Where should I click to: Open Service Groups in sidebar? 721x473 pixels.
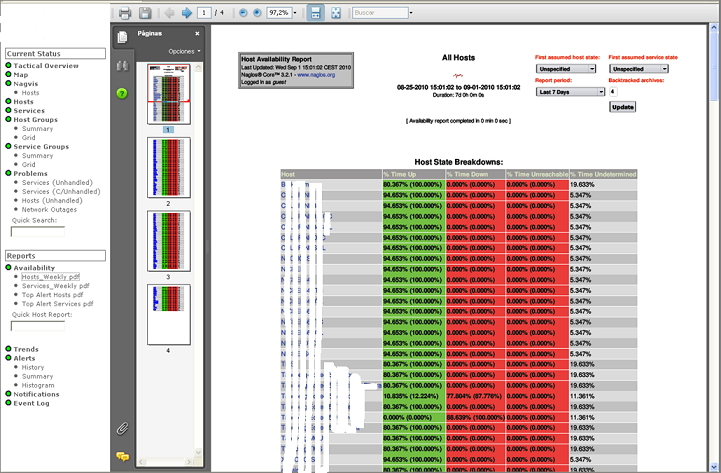coord(41,147)
